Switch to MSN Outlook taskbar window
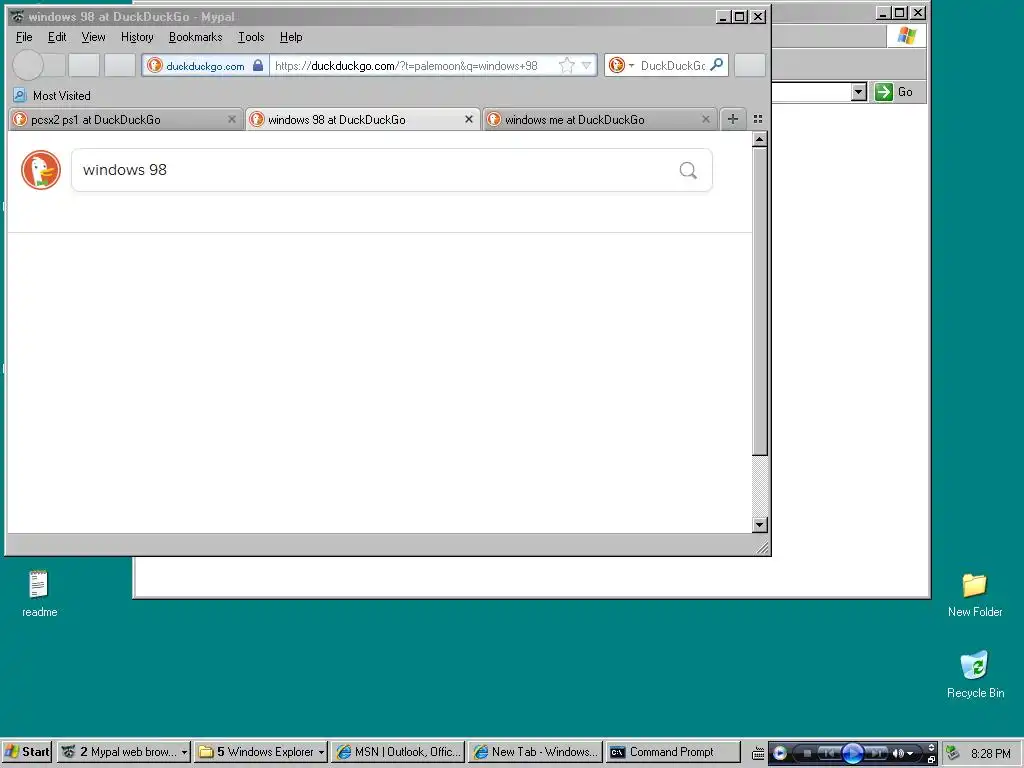The image size is (1024, 768). tap(398, 752)
